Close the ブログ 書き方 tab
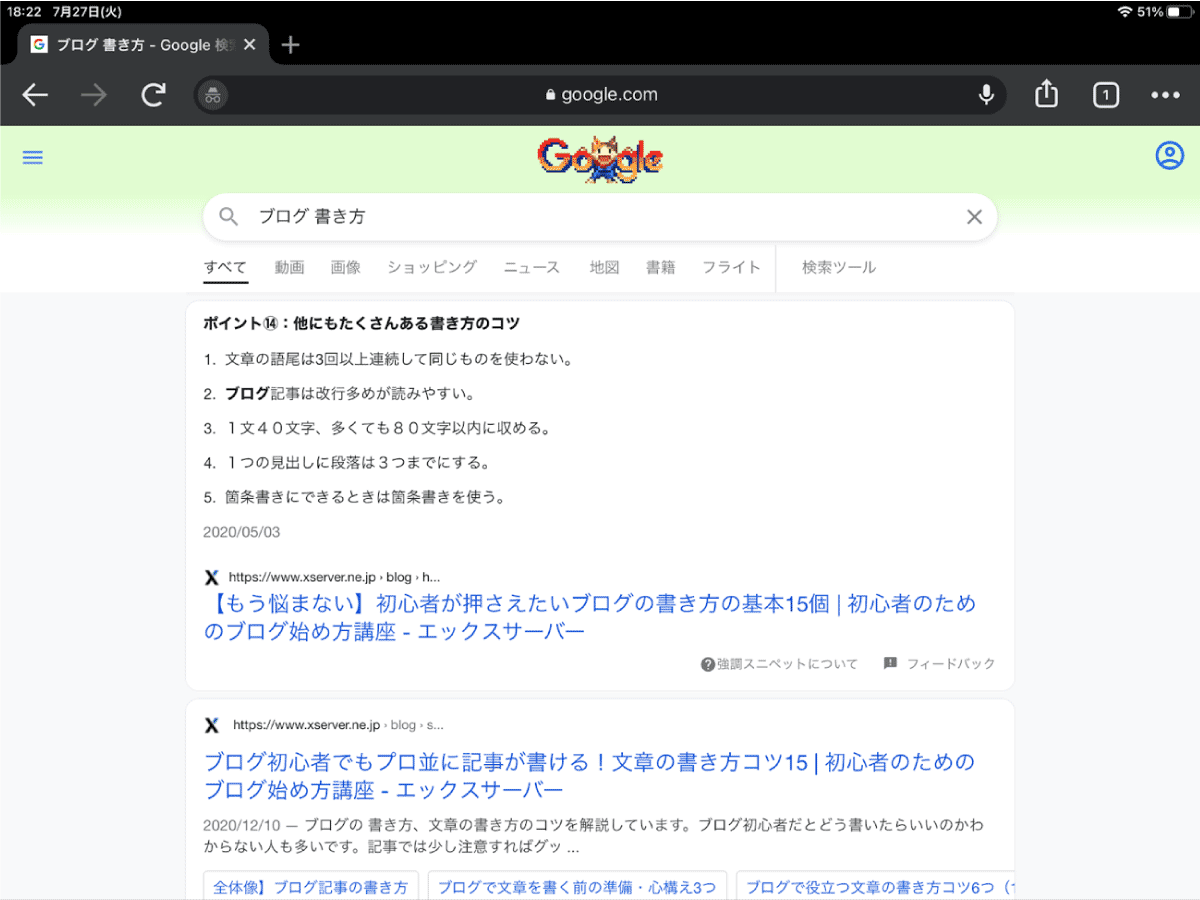The image size is (1200, 900). (x=249, y=45)
